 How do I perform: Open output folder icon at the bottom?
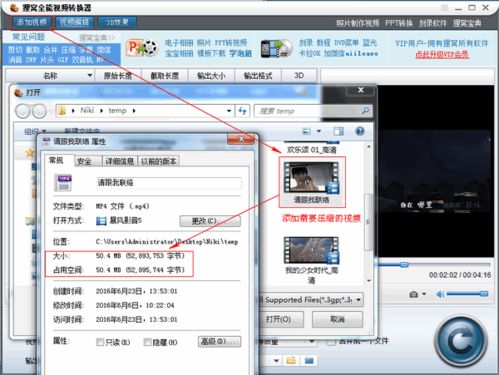click(x=291, y=360)
